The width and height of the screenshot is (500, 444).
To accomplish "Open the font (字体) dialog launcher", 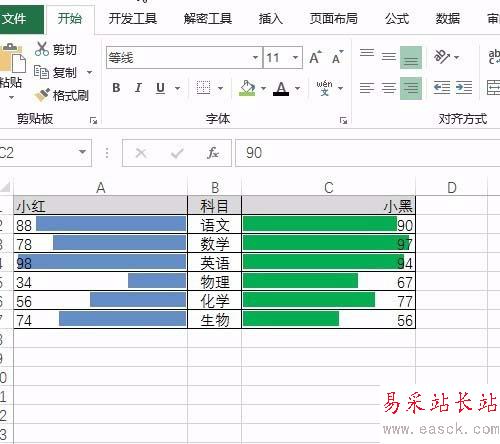I will point(343,121).
